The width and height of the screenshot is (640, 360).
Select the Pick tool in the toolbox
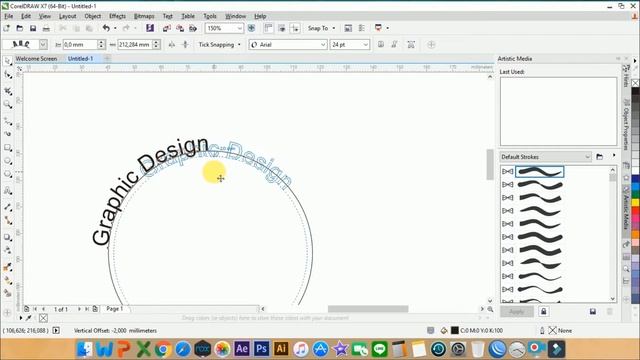pos(7,61)
